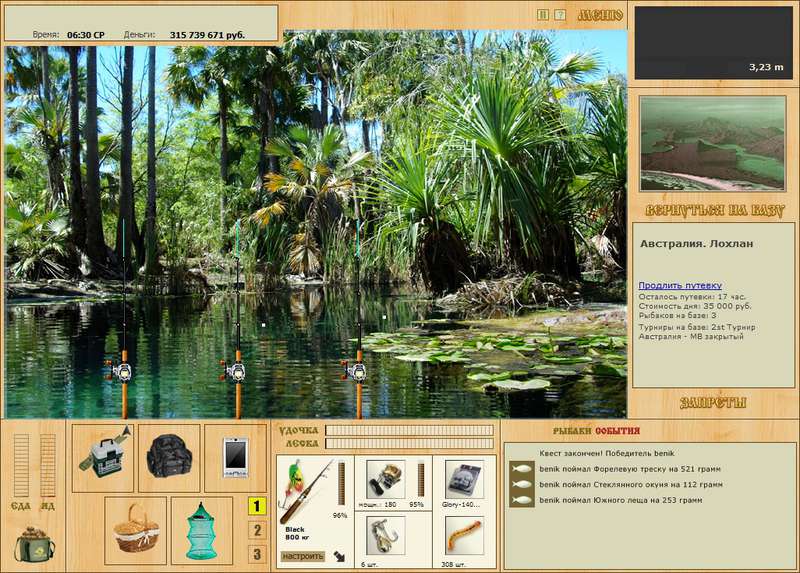The width and height of the screenshot is (800, 573).
Task: Click the Продлить путевку link
Action: [680, 285]
